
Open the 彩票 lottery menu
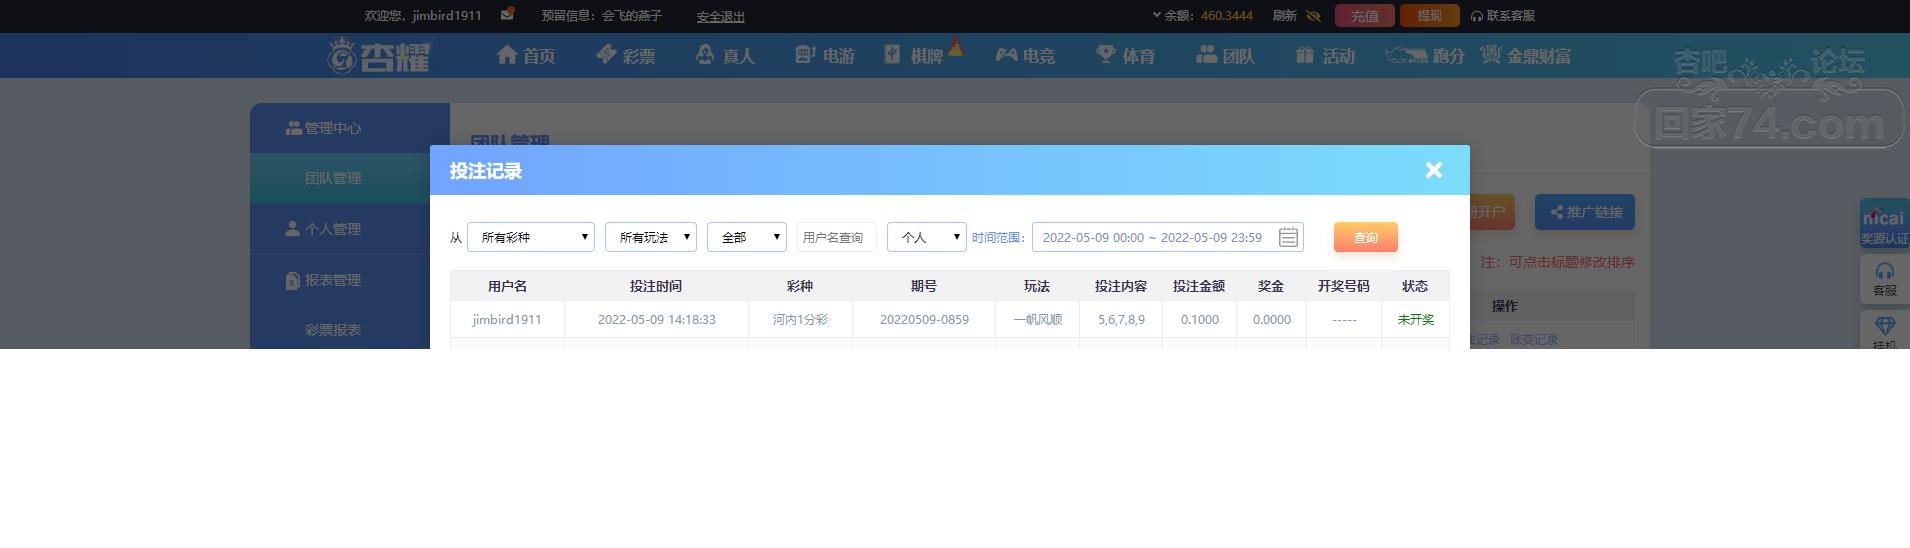click(x=626, y=55)
